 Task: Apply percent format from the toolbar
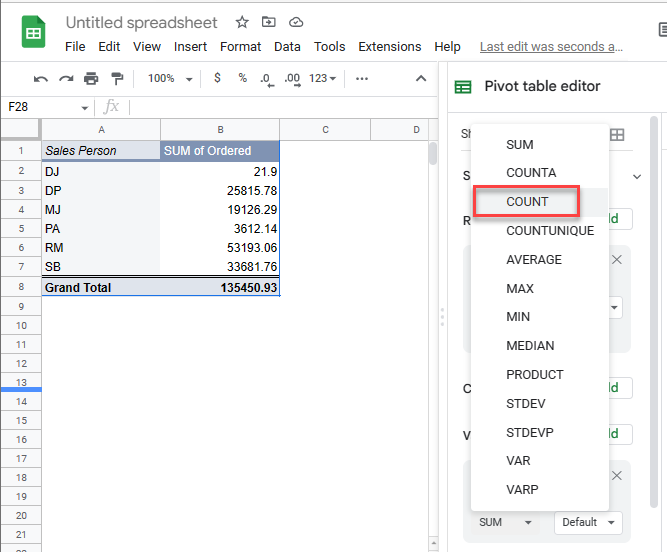tap(242, 79)
